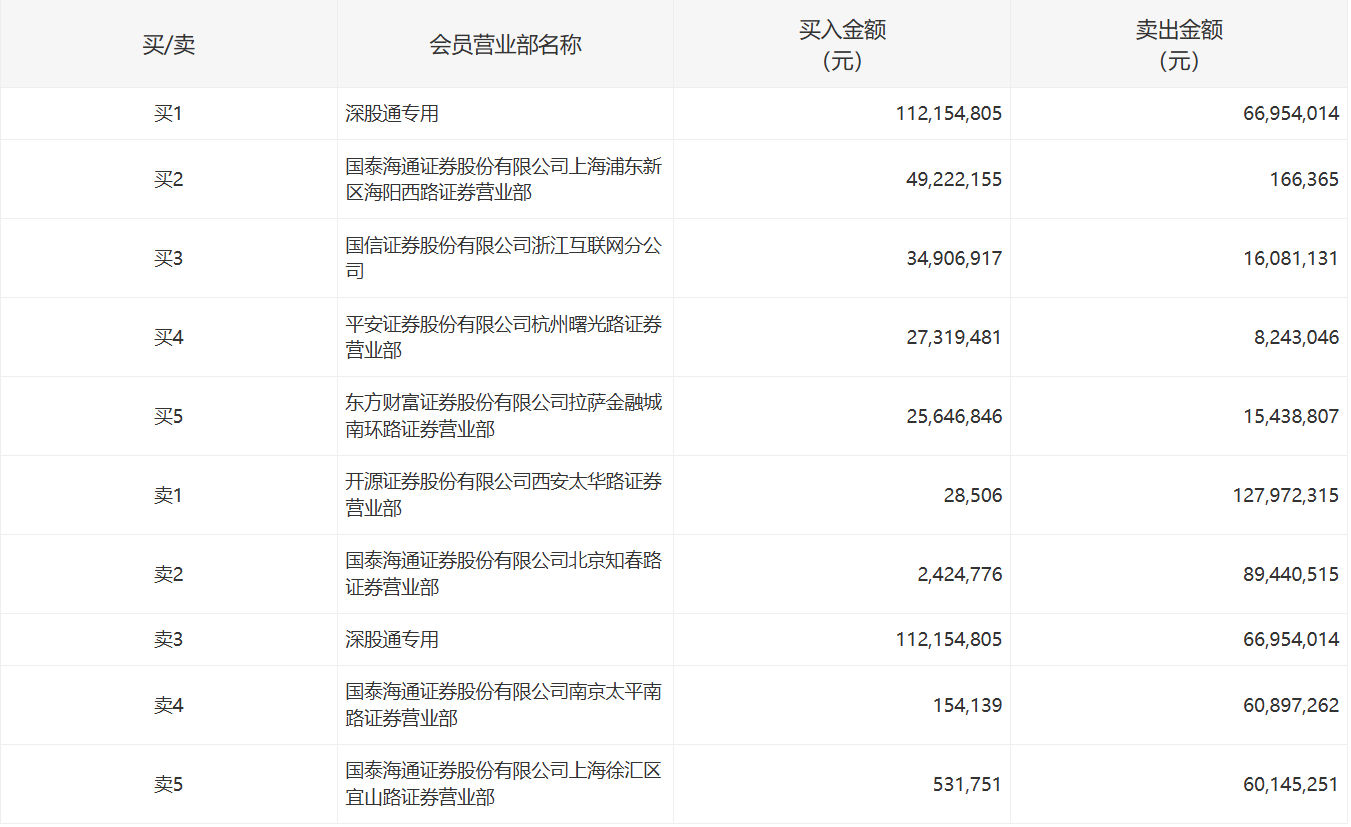The image size is (1351, 827).
Task: Click the 买5 row label
Action: (168, 417)
